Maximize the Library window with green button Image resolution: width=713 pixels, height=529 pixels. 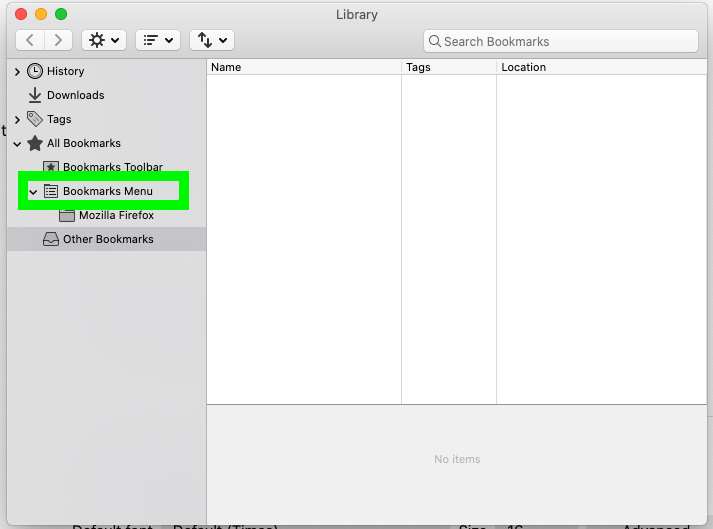[x=61, y=14]
